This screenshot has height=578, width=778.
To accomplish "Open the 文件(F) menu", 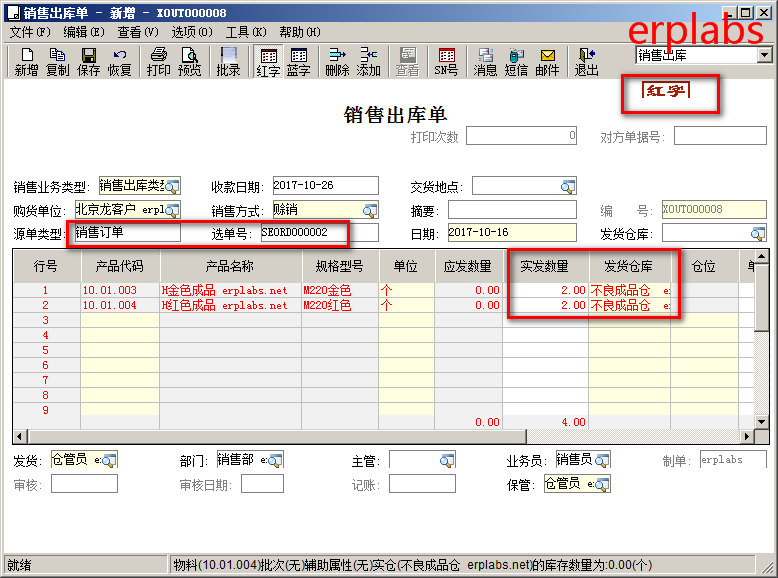I will point(30,32).
